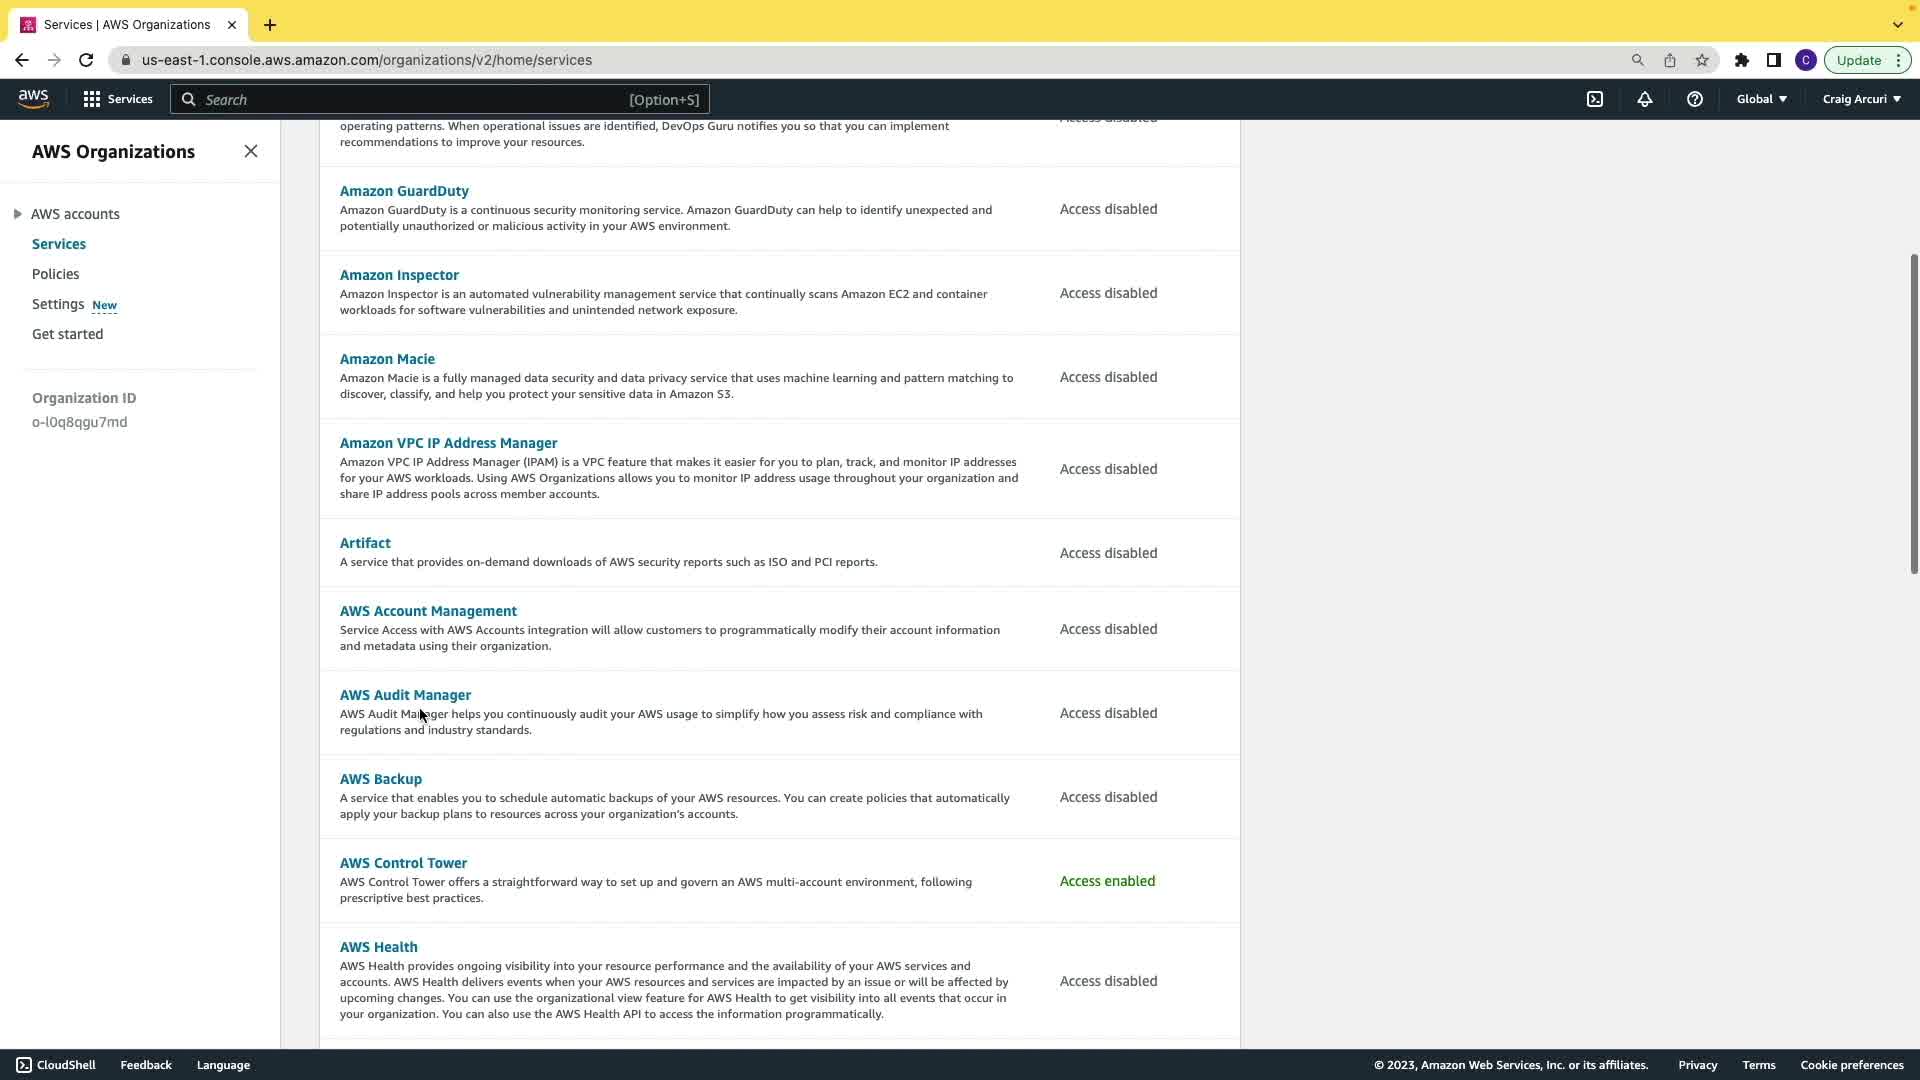Screen dimensions: 1920x1080
Task: Close the AWS Organizations side panel
Action: coord(251,152)
